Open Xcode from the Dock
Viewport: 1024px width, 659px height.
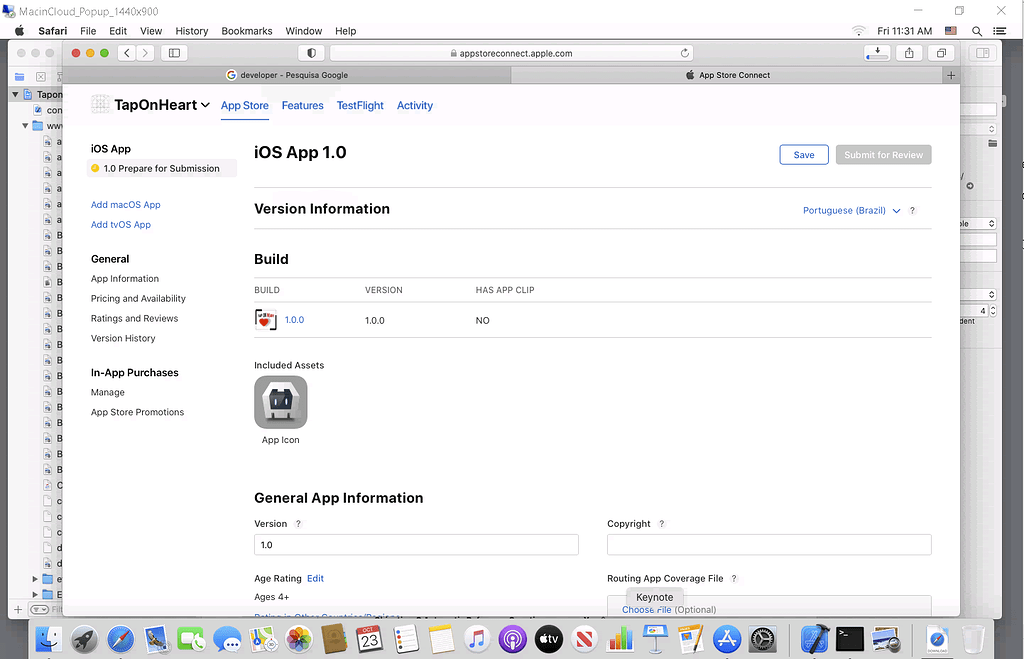[x=815, y=639]
